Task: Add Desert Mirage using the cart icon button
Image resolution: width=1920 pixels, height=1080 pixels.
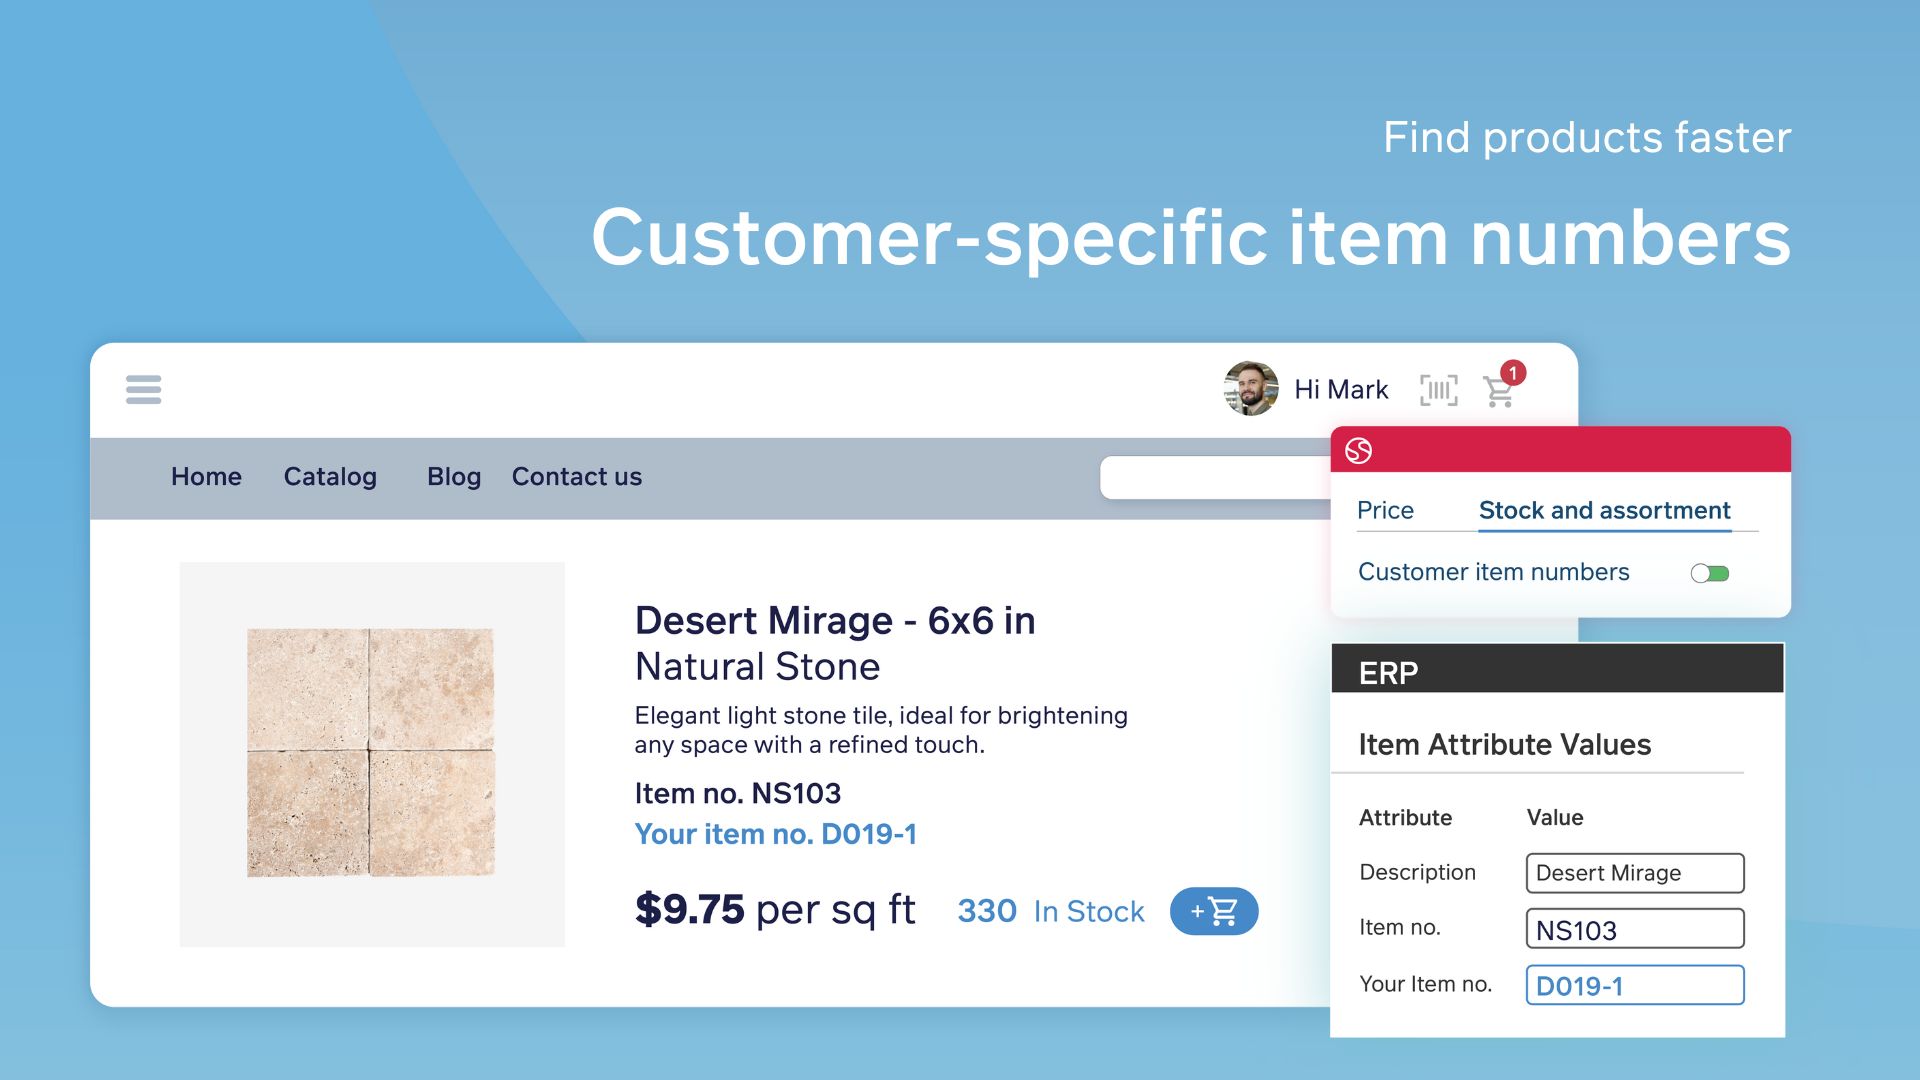Action: coord(1213,911)
